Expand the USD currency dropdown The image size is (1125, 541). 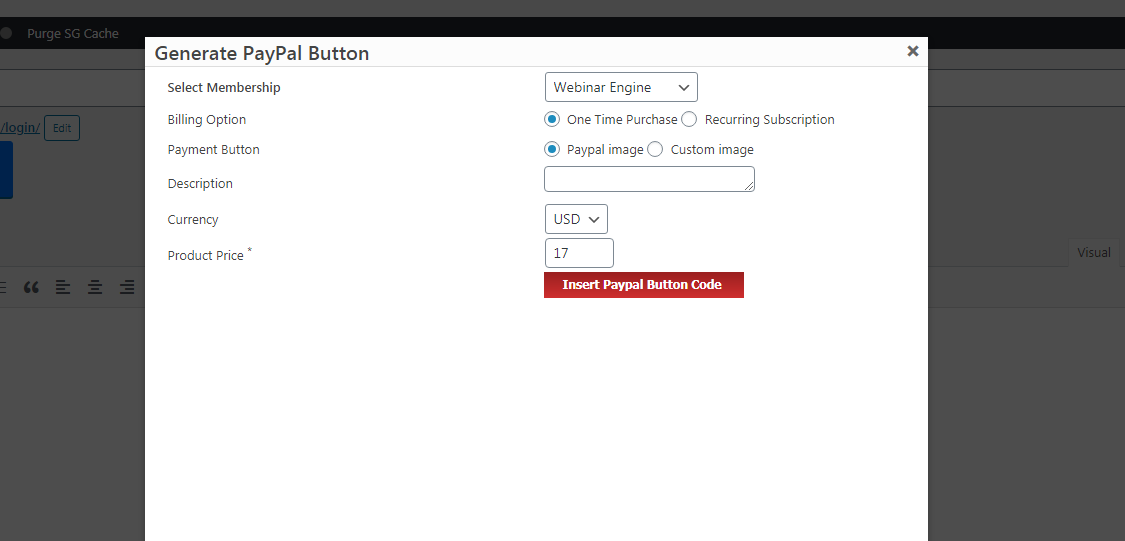click(x=576, y=219)
